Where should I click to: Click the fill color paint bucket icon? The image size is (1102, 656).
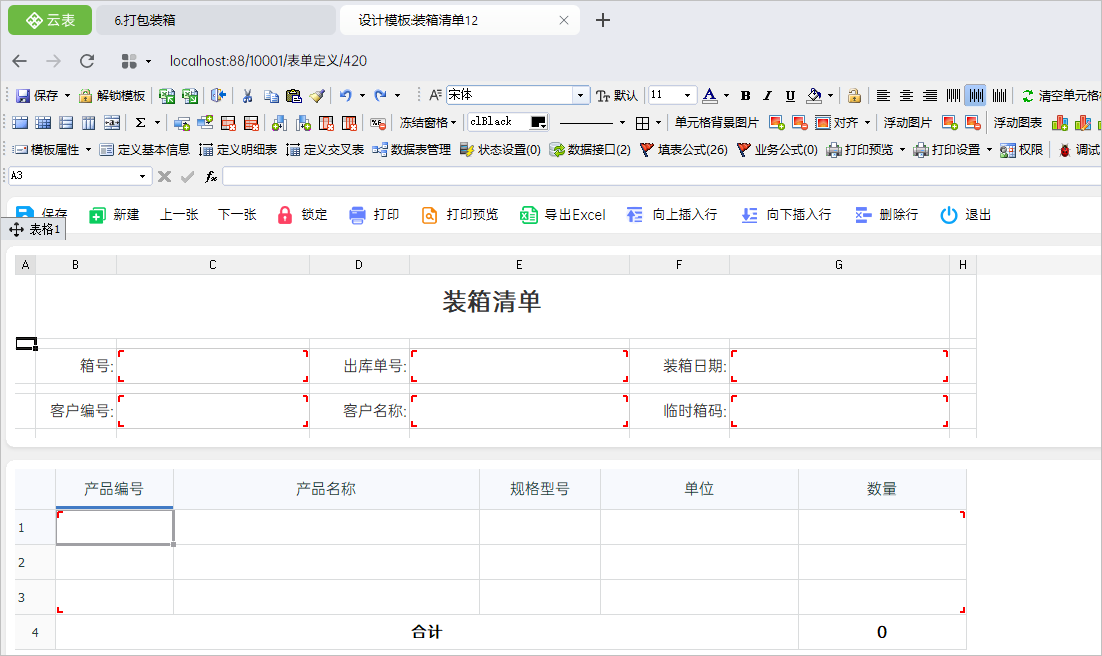click(814, 96)
